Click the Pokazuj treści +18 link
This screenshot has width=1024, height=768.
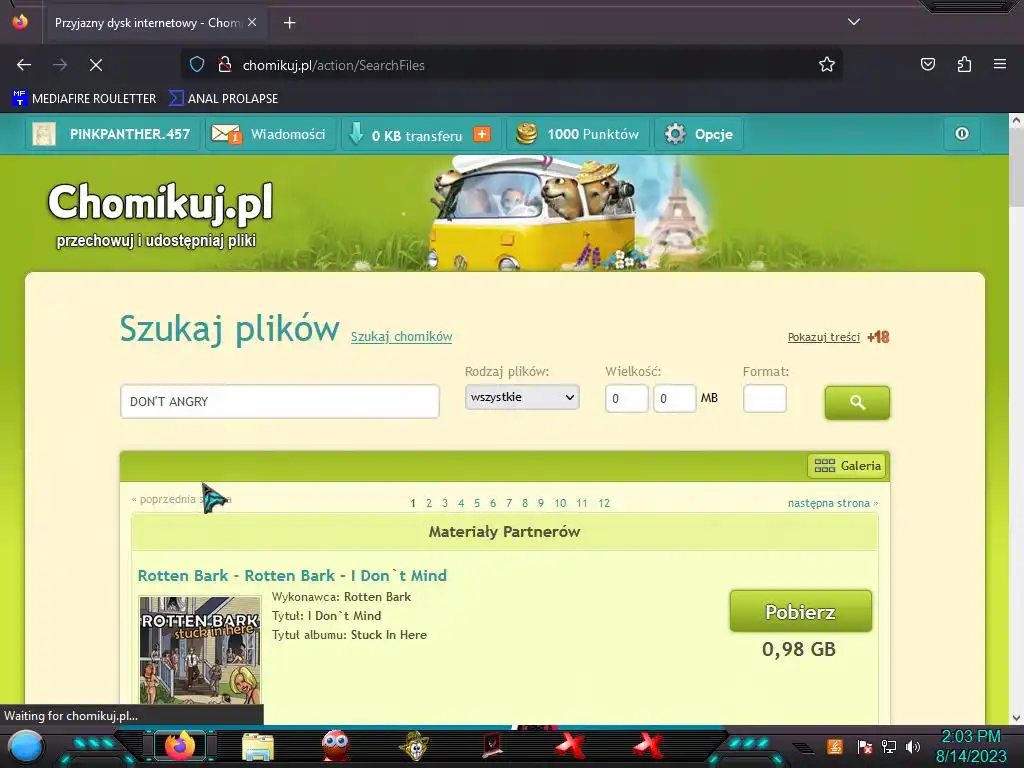[x=839, y=337]
